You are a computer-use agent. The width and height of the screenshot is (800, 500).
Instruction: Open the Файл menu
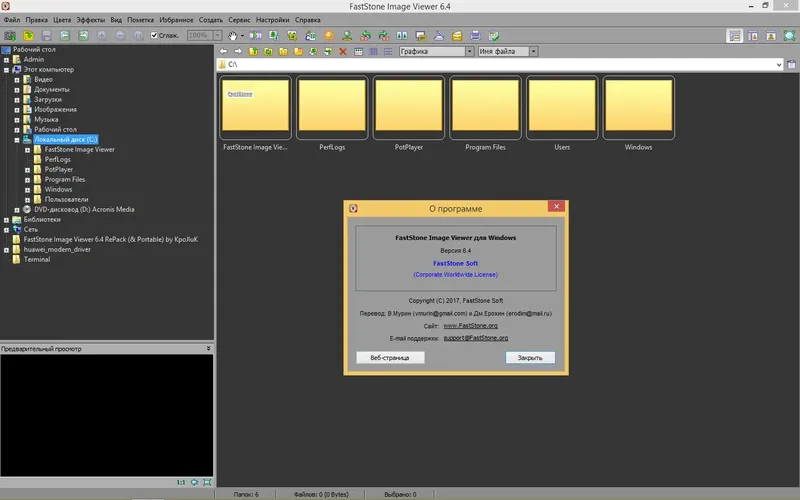pyautogui.click(x=12, y=20)
